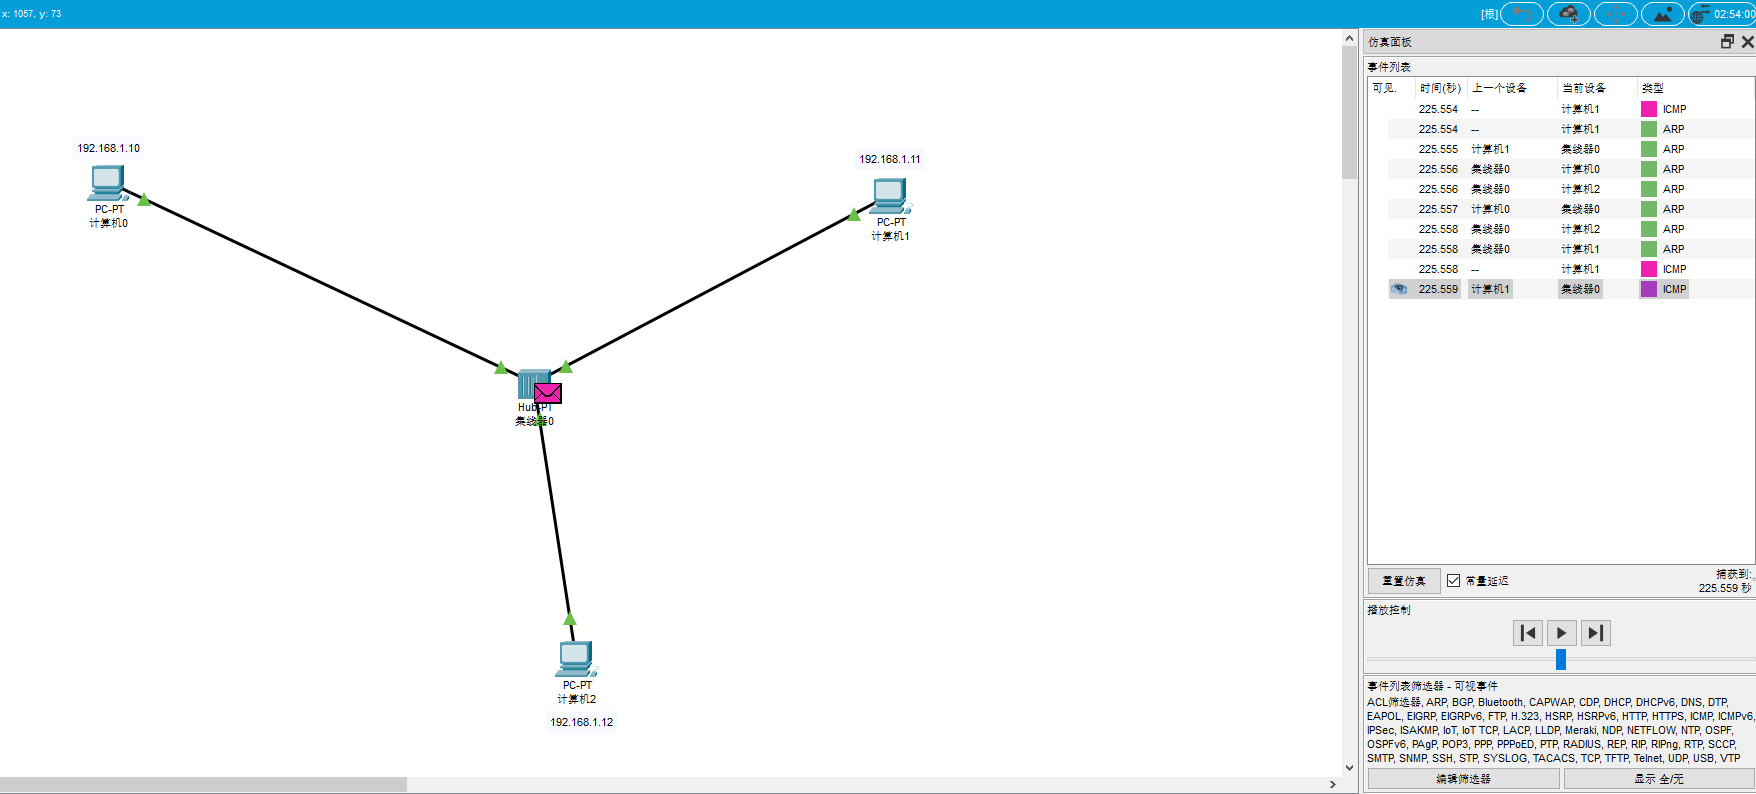
Task: Open the pink ICMP envelope PDU on the hub
Action: (x=548, y=393)
